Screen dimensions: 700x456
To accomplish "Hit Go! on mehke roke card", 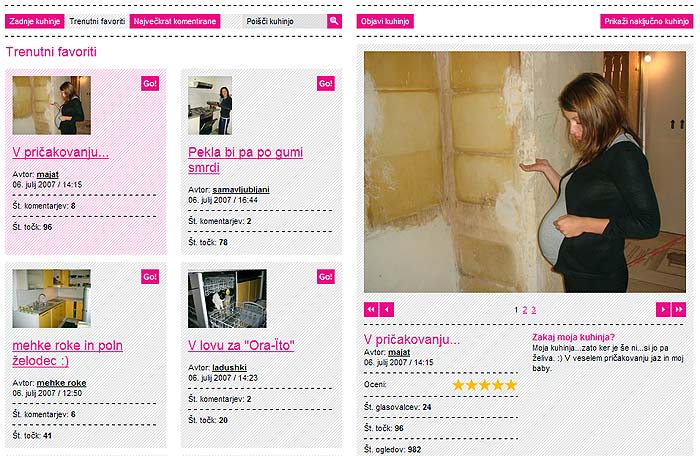I will [x=150, y=277].
